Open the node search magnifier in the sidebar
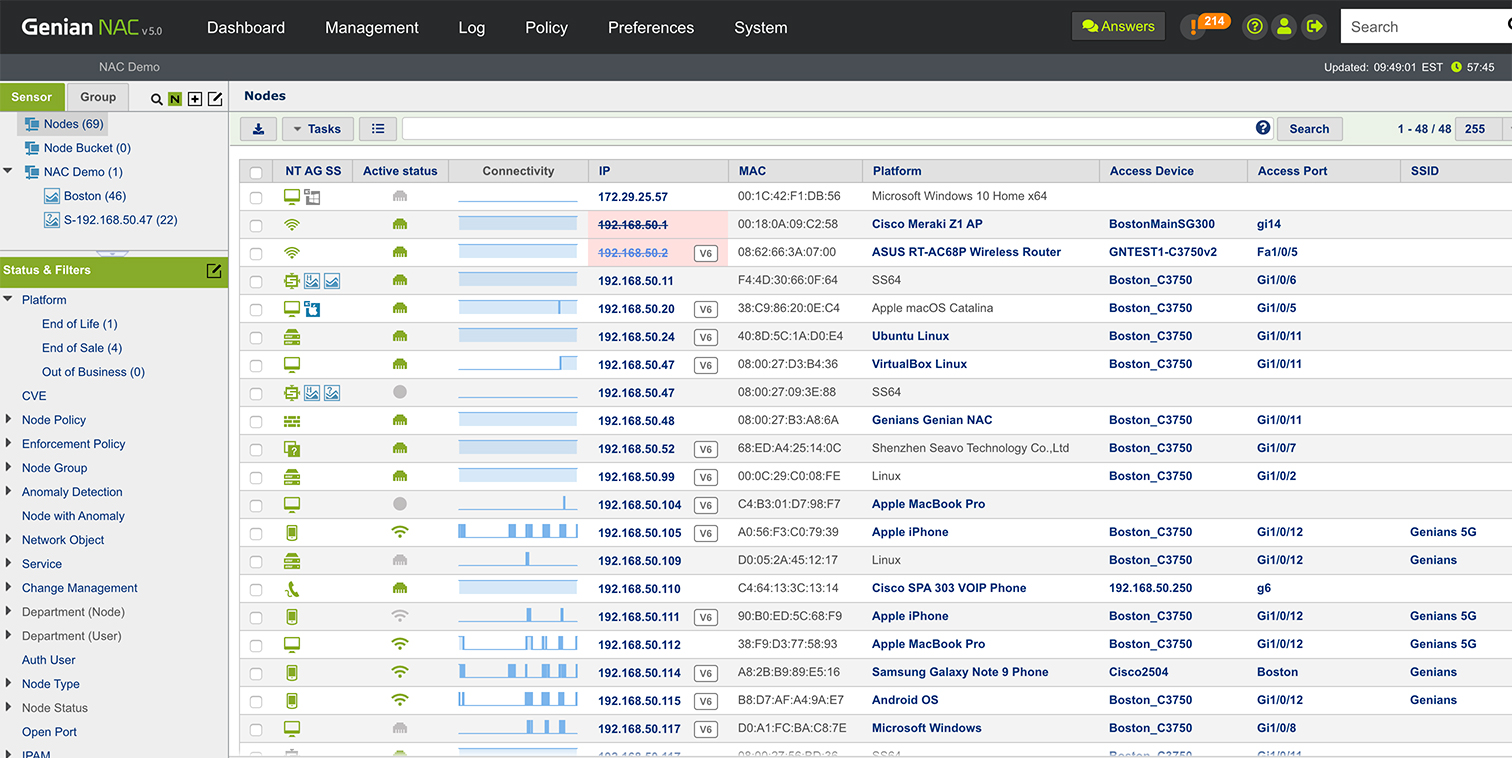The image size is (1512, 758). (156, 99)
